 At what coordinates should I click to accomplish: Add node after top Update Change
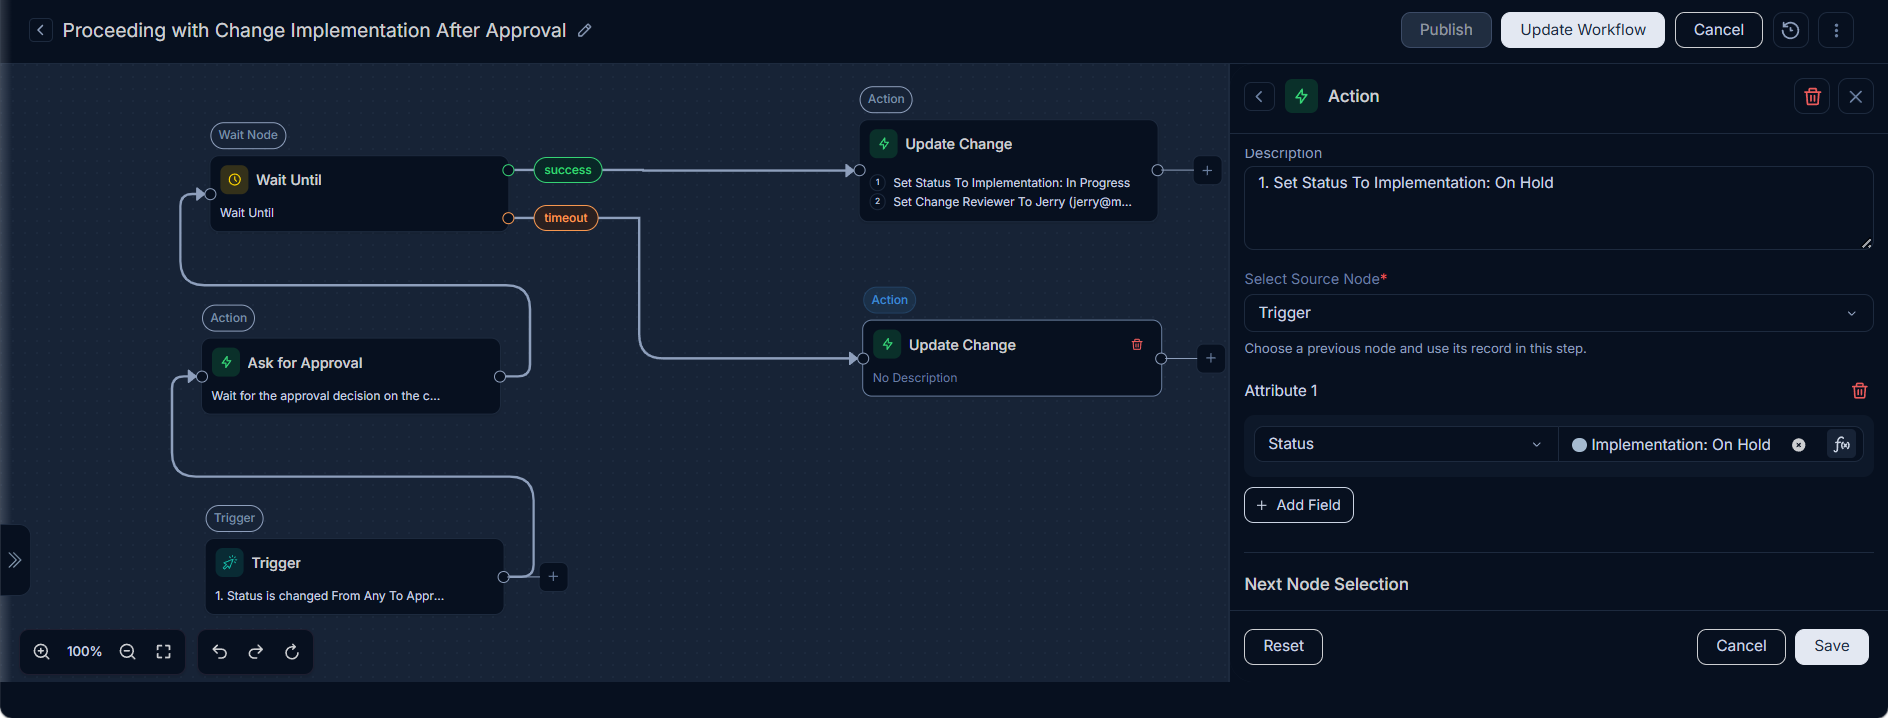pyautogui.click(x=1207, y=171)
